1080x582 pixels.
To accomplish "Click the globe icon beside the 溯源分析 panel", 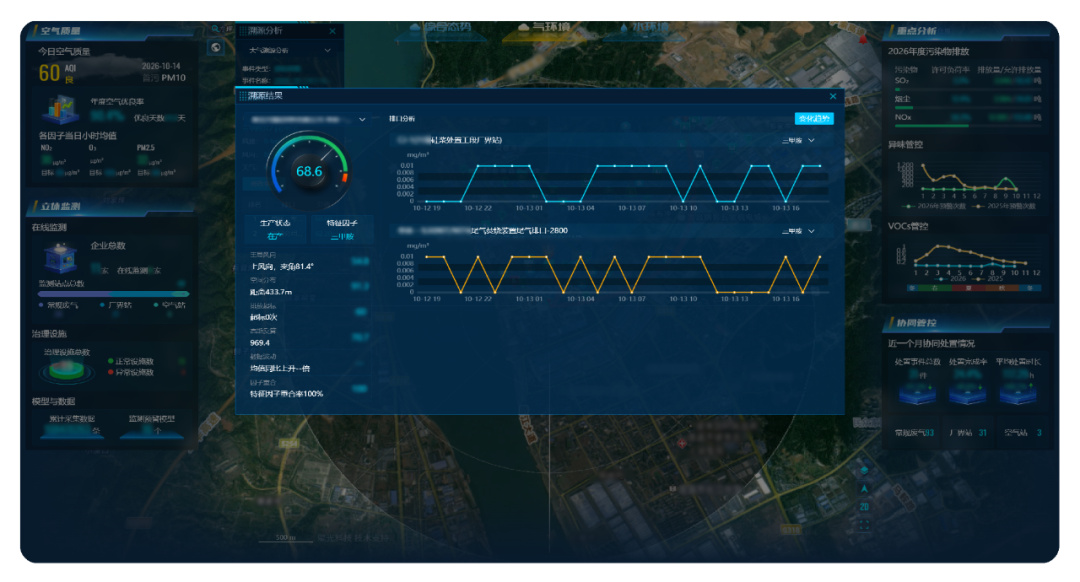I will [216, 48].
